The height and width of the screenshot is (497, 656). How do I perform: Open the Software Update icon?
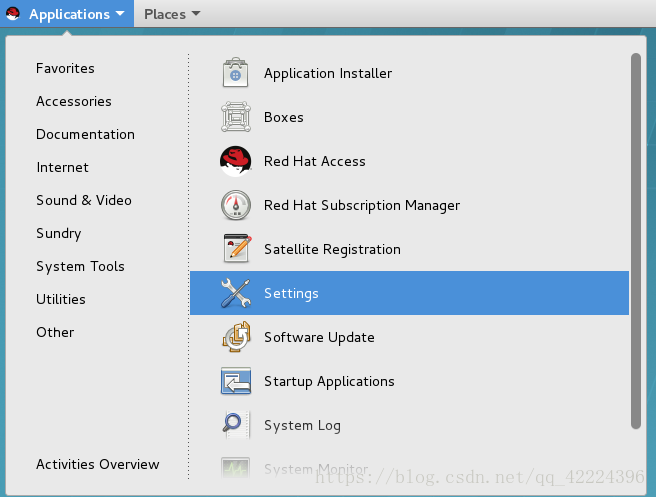tap(236, 338)
